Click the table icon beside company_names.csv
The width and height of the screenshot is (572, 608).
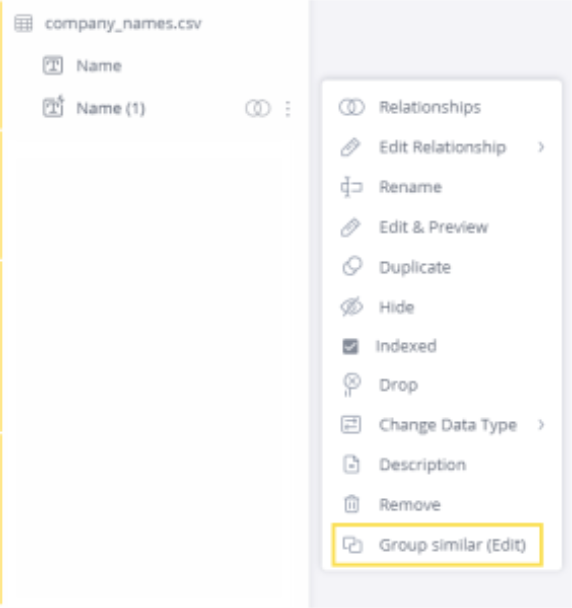23,24
